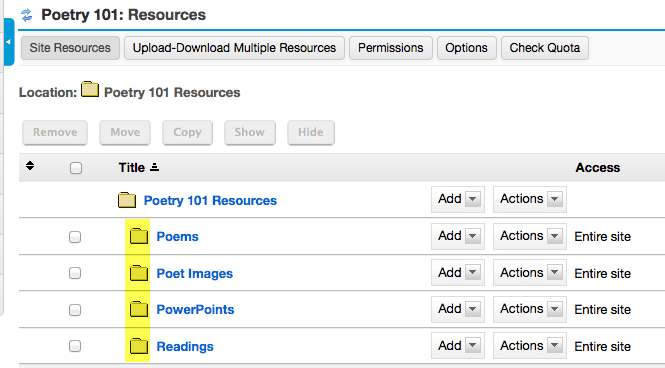Click the Access column header

coord(598,167)
